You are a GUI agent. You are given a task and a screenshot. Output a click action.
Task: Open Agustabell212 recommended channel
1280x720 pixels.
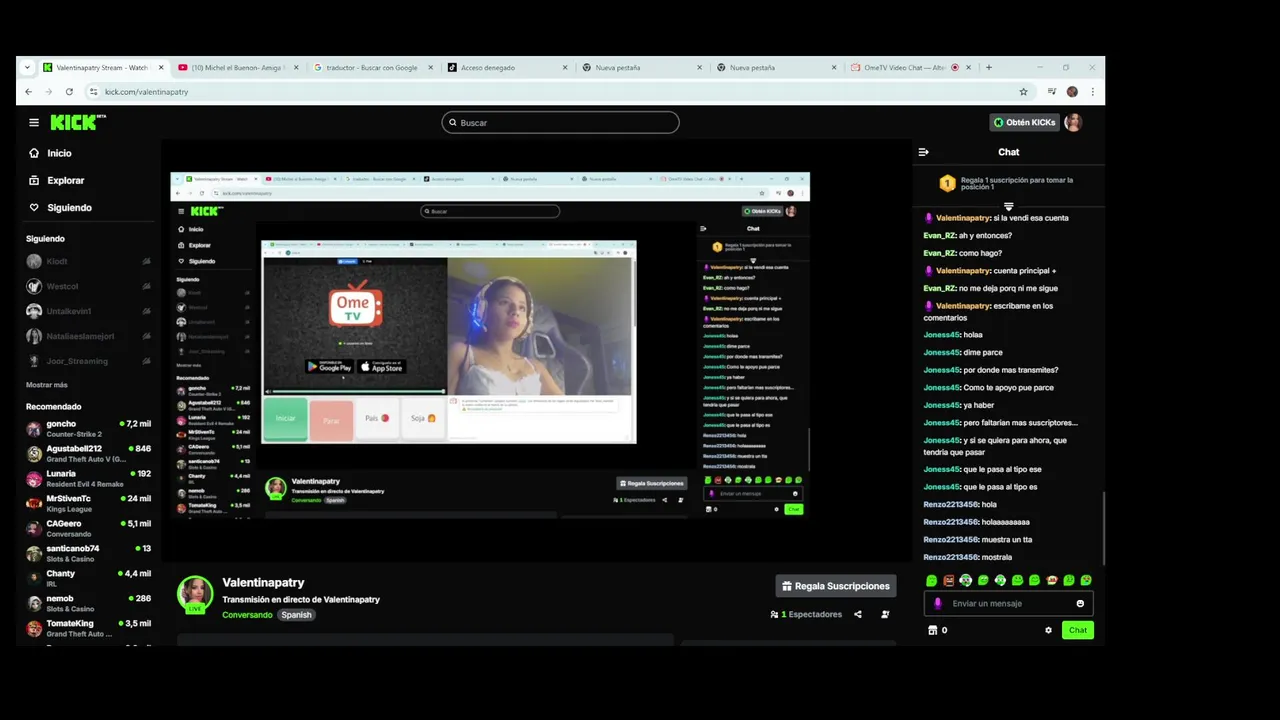88,453
